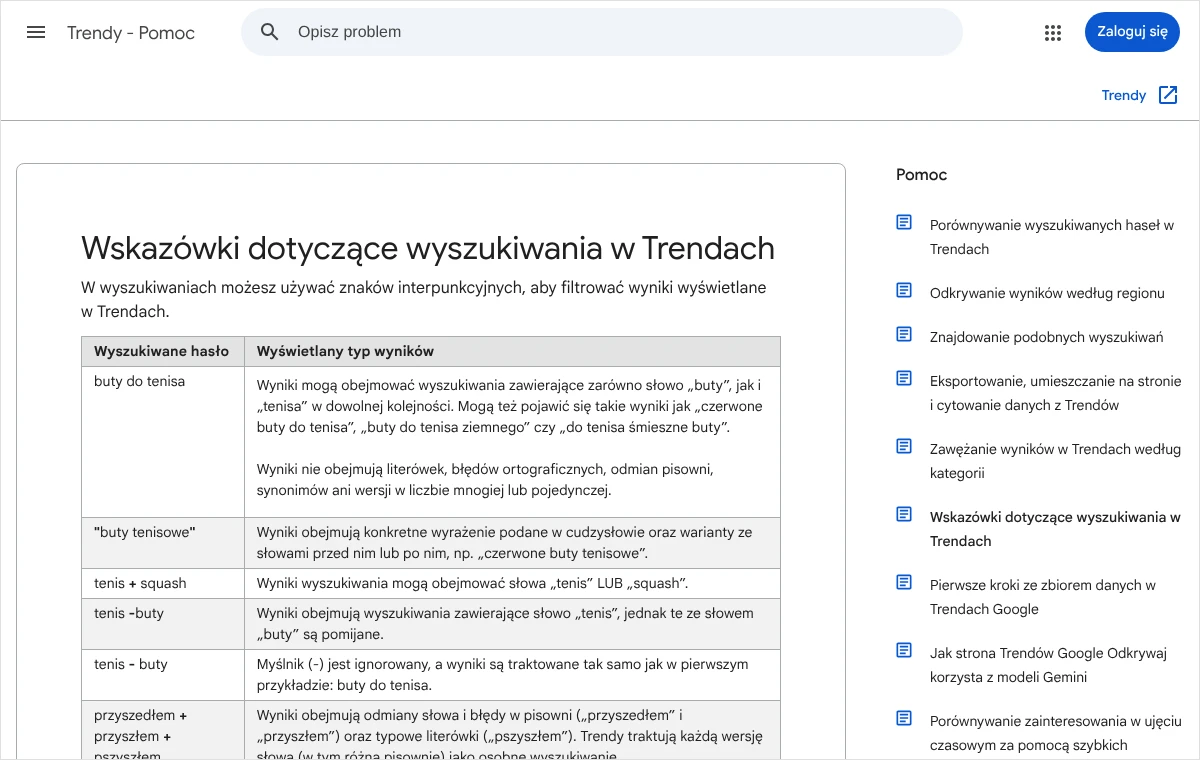Image resolution: width=1200 pixels, height=760 pixels.
Task: Click the intro paragraph about znaków interpunkcyjnych
Action: click(424, 299)
